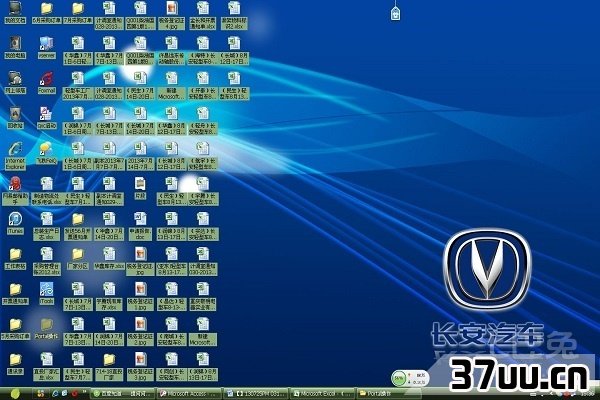The image size is (600, 400).
Task: Open the 税务登记证.jpg image file
Action: click(140, 261)
